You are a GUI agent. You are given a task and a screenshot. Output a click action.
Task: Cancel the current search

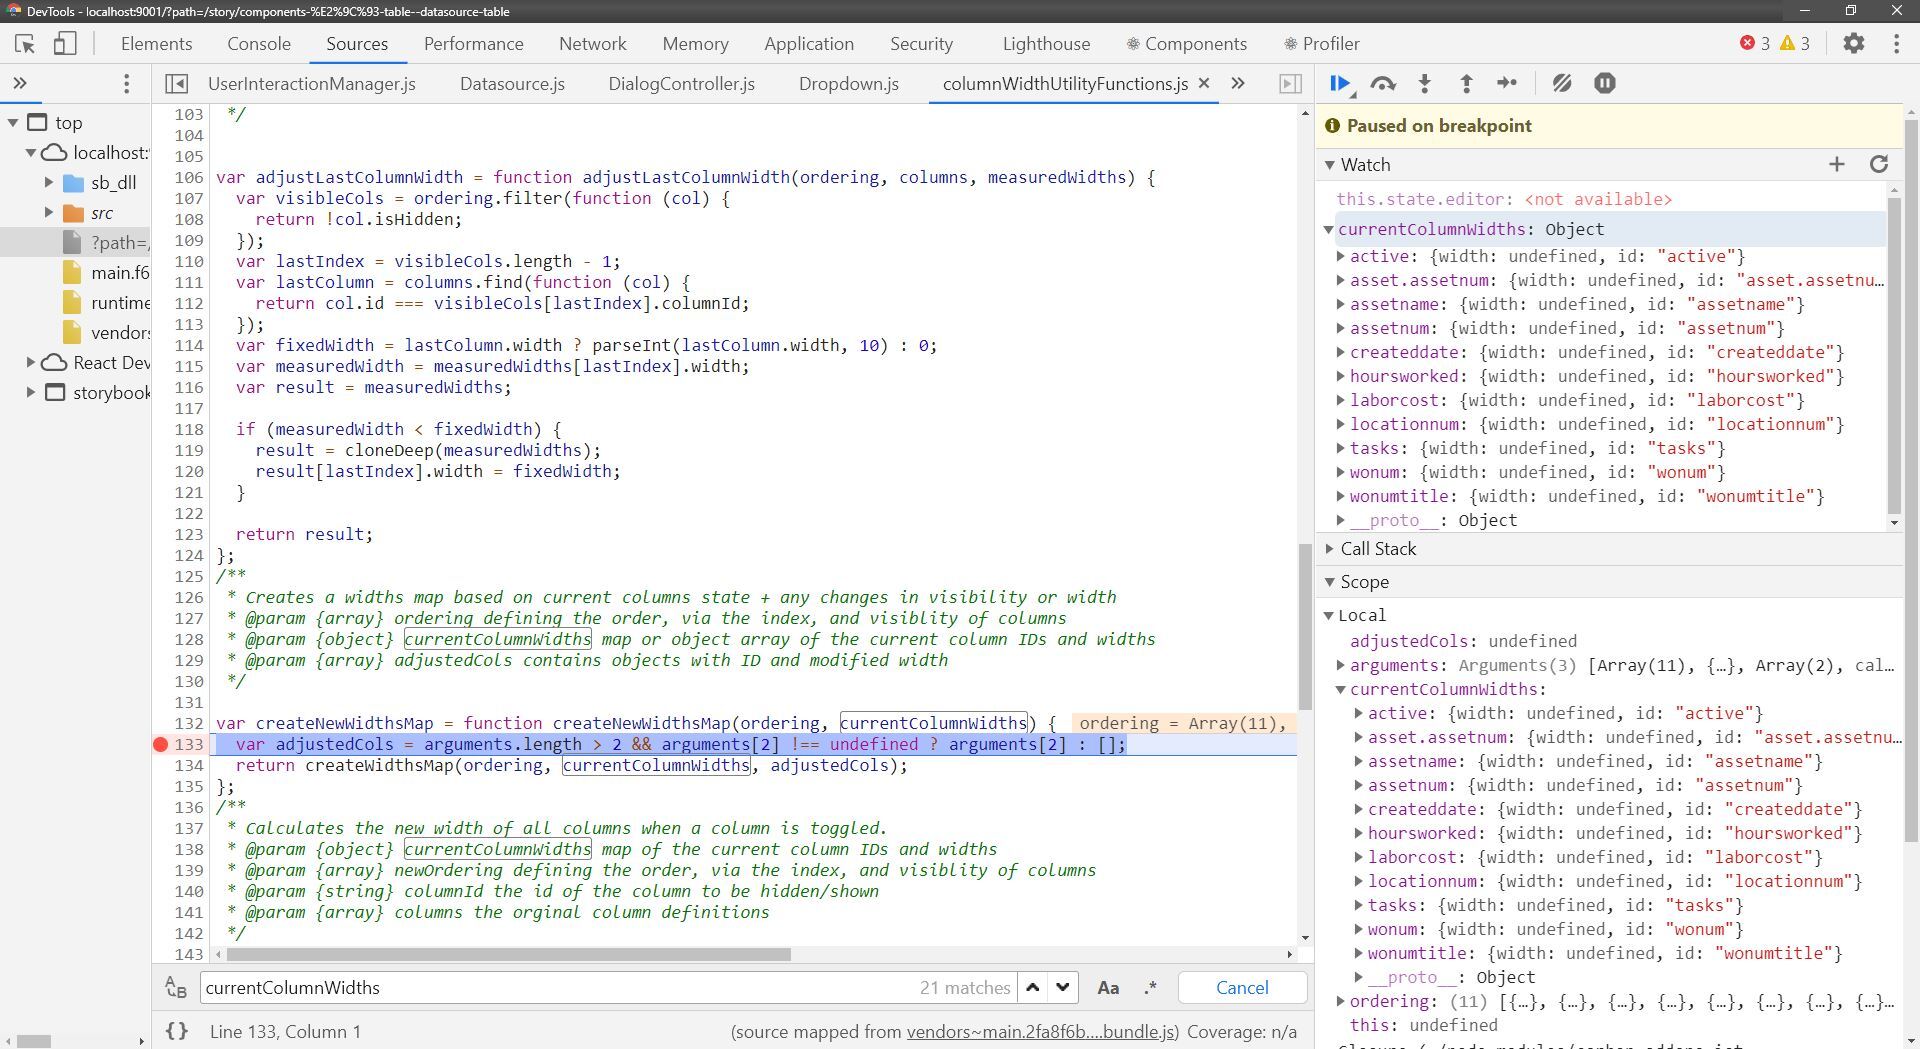[x=1240, y=987]
